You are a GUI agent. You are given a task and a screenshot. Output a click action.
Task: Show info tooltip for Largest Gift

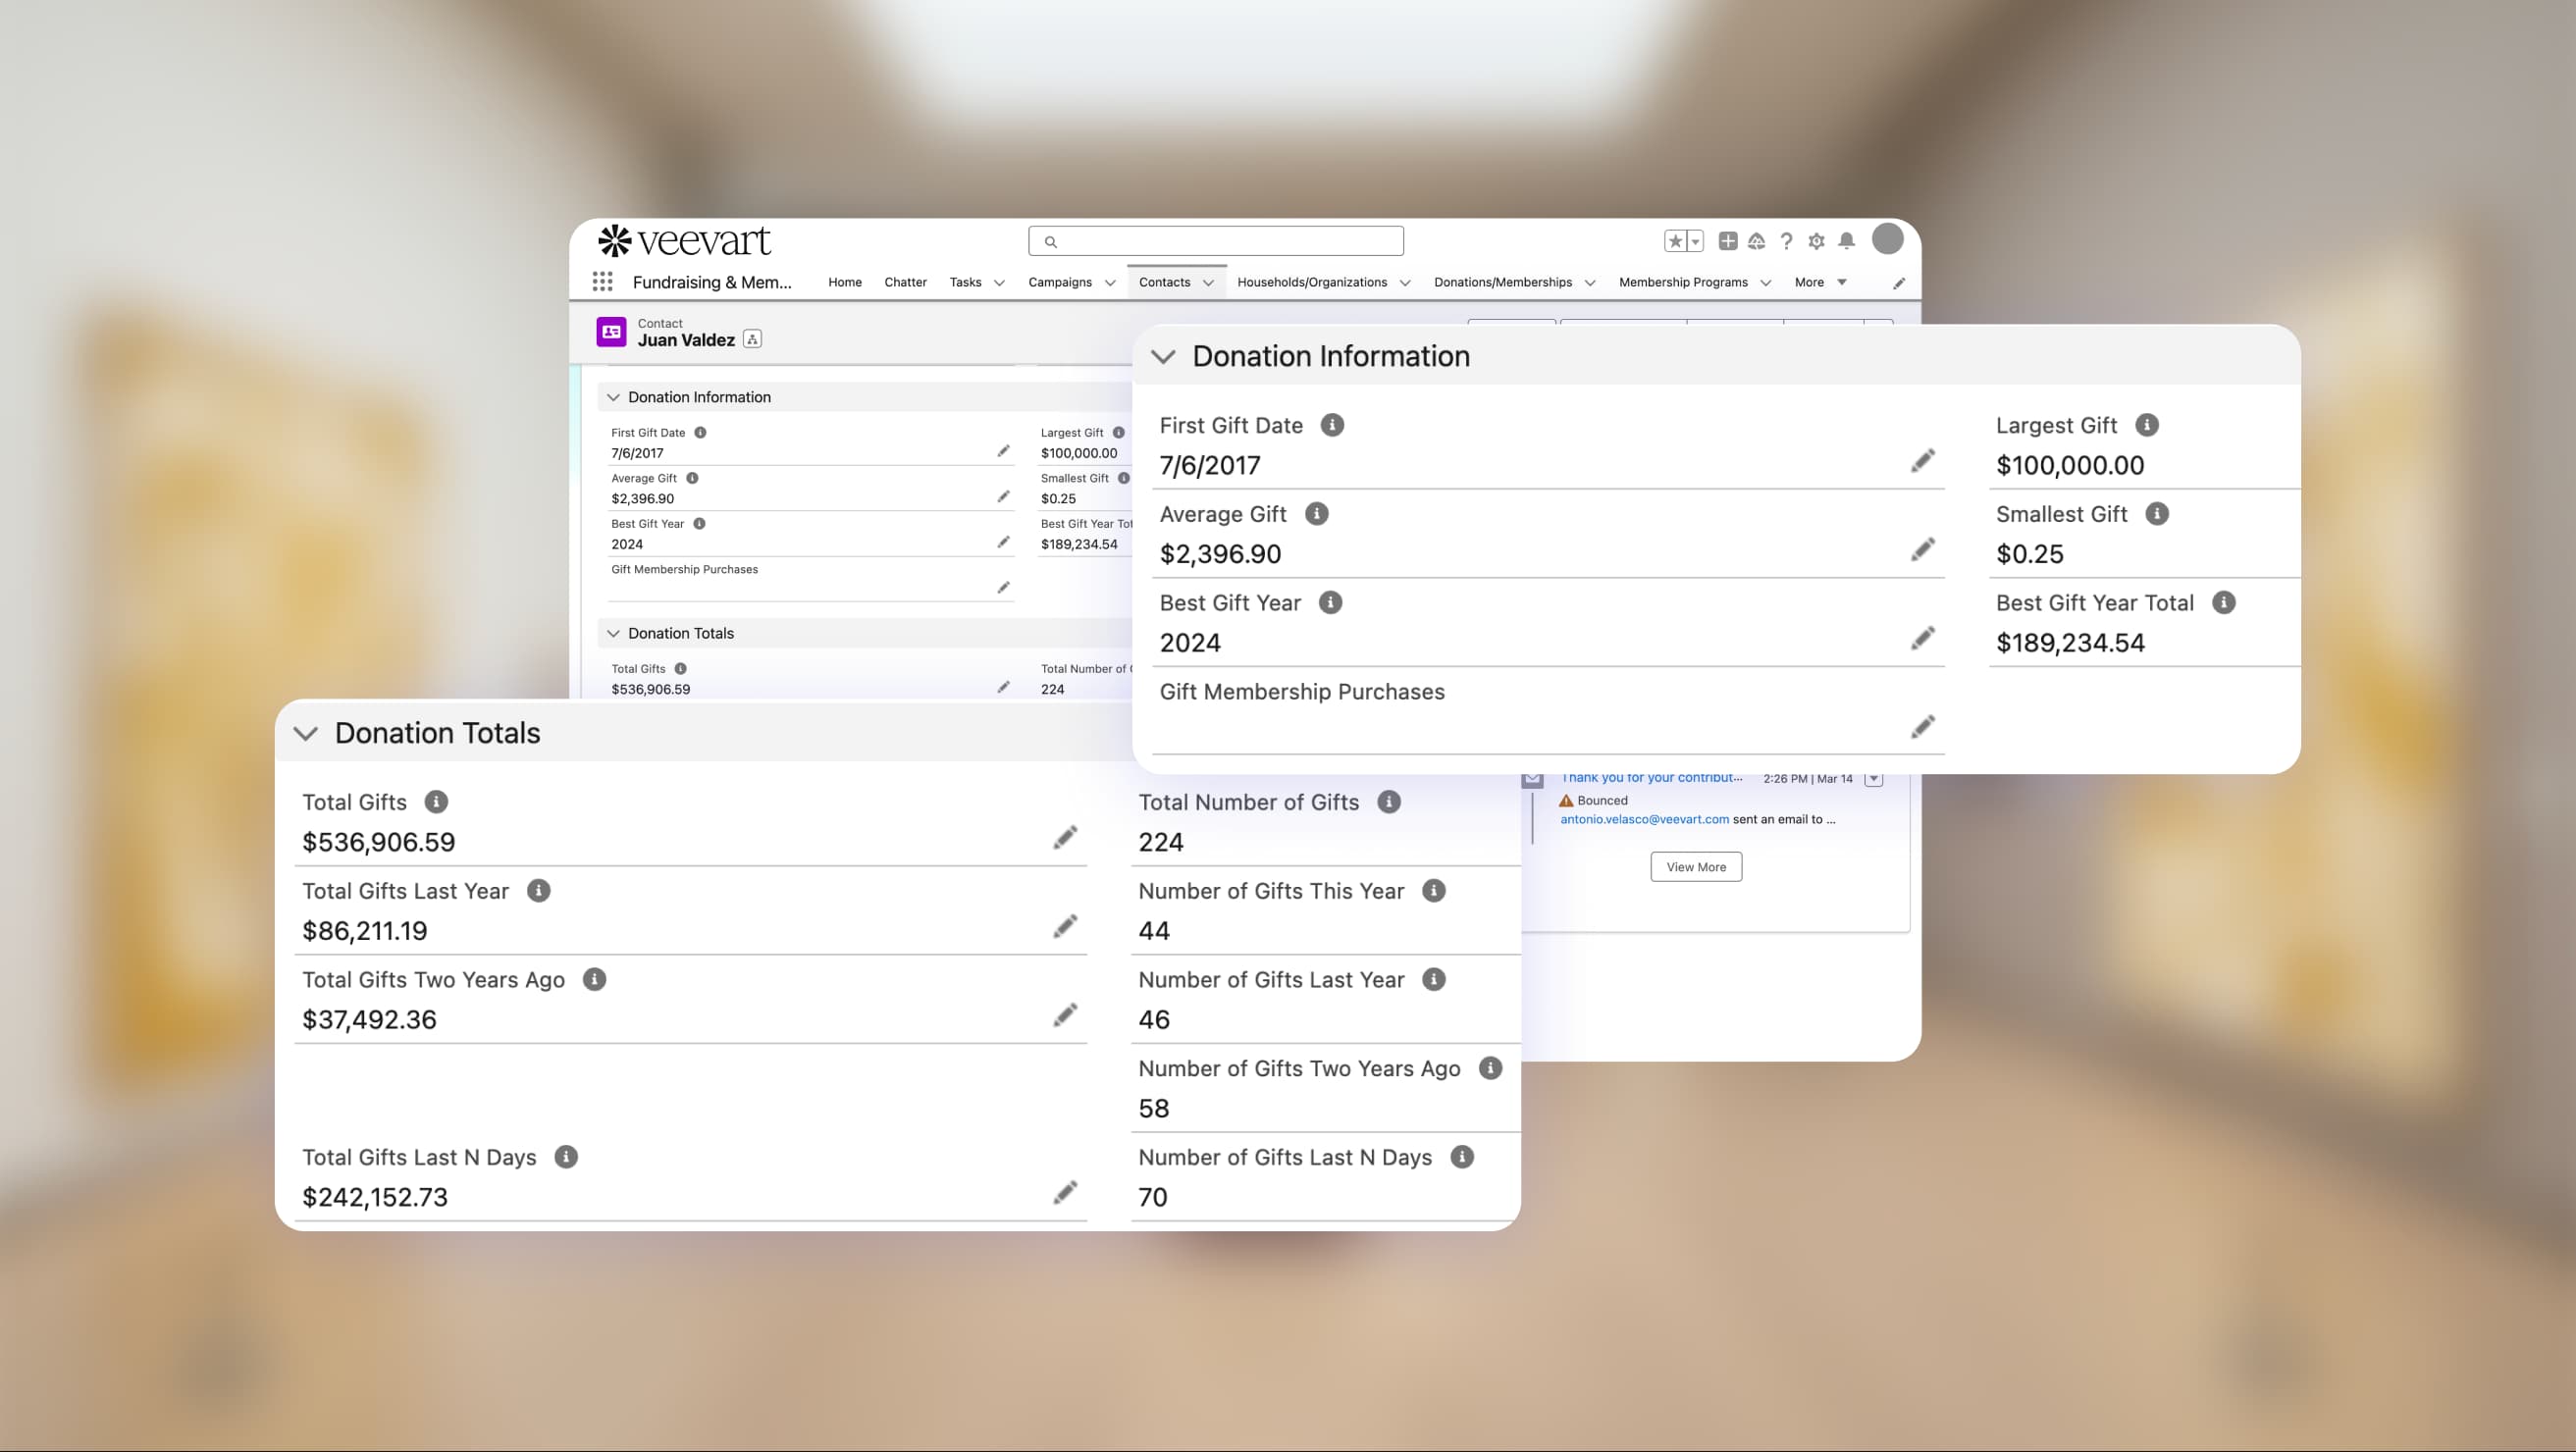[x=2146, y=425]
